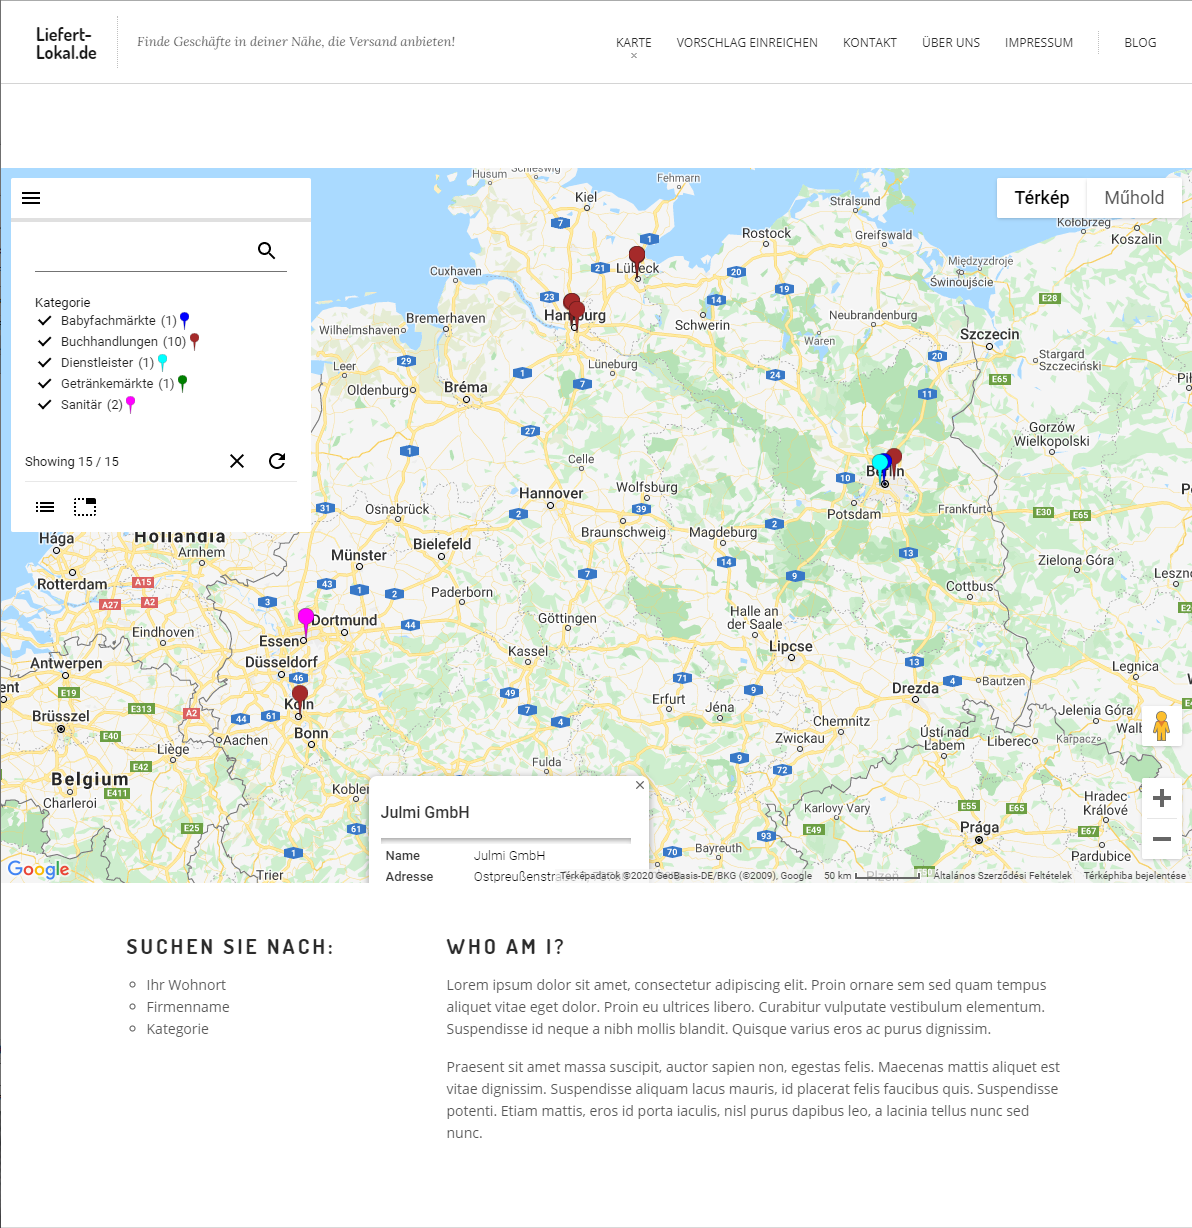
Task: Open ÜBER UNS page
Action: tap(951, 43)
